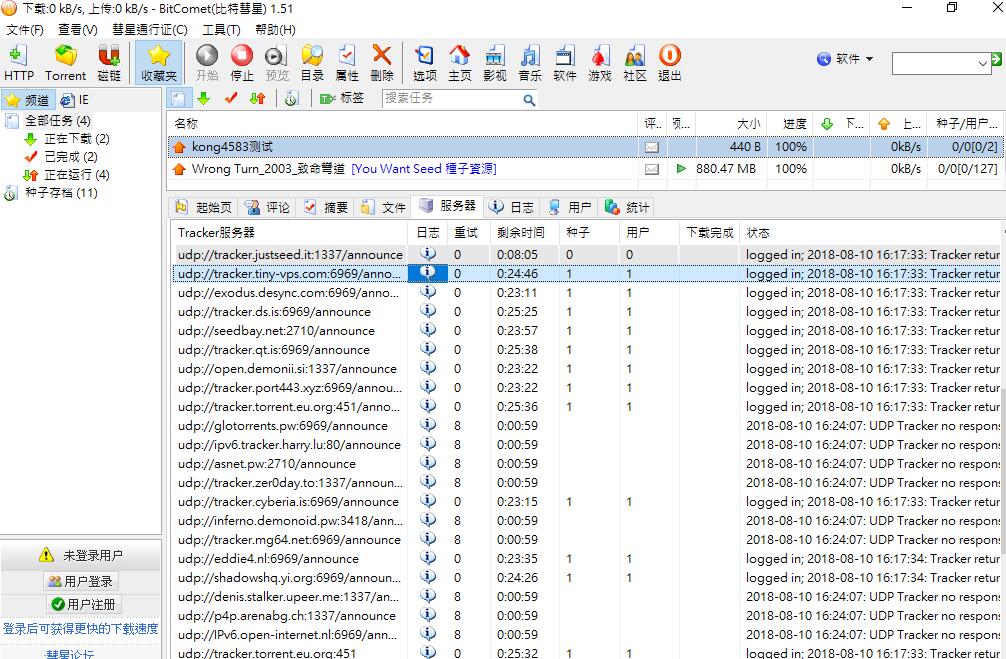The height and width of the screenshot is (659, 1006).
Task: Click the 用户登录 login button
Action: coord(81,581)
